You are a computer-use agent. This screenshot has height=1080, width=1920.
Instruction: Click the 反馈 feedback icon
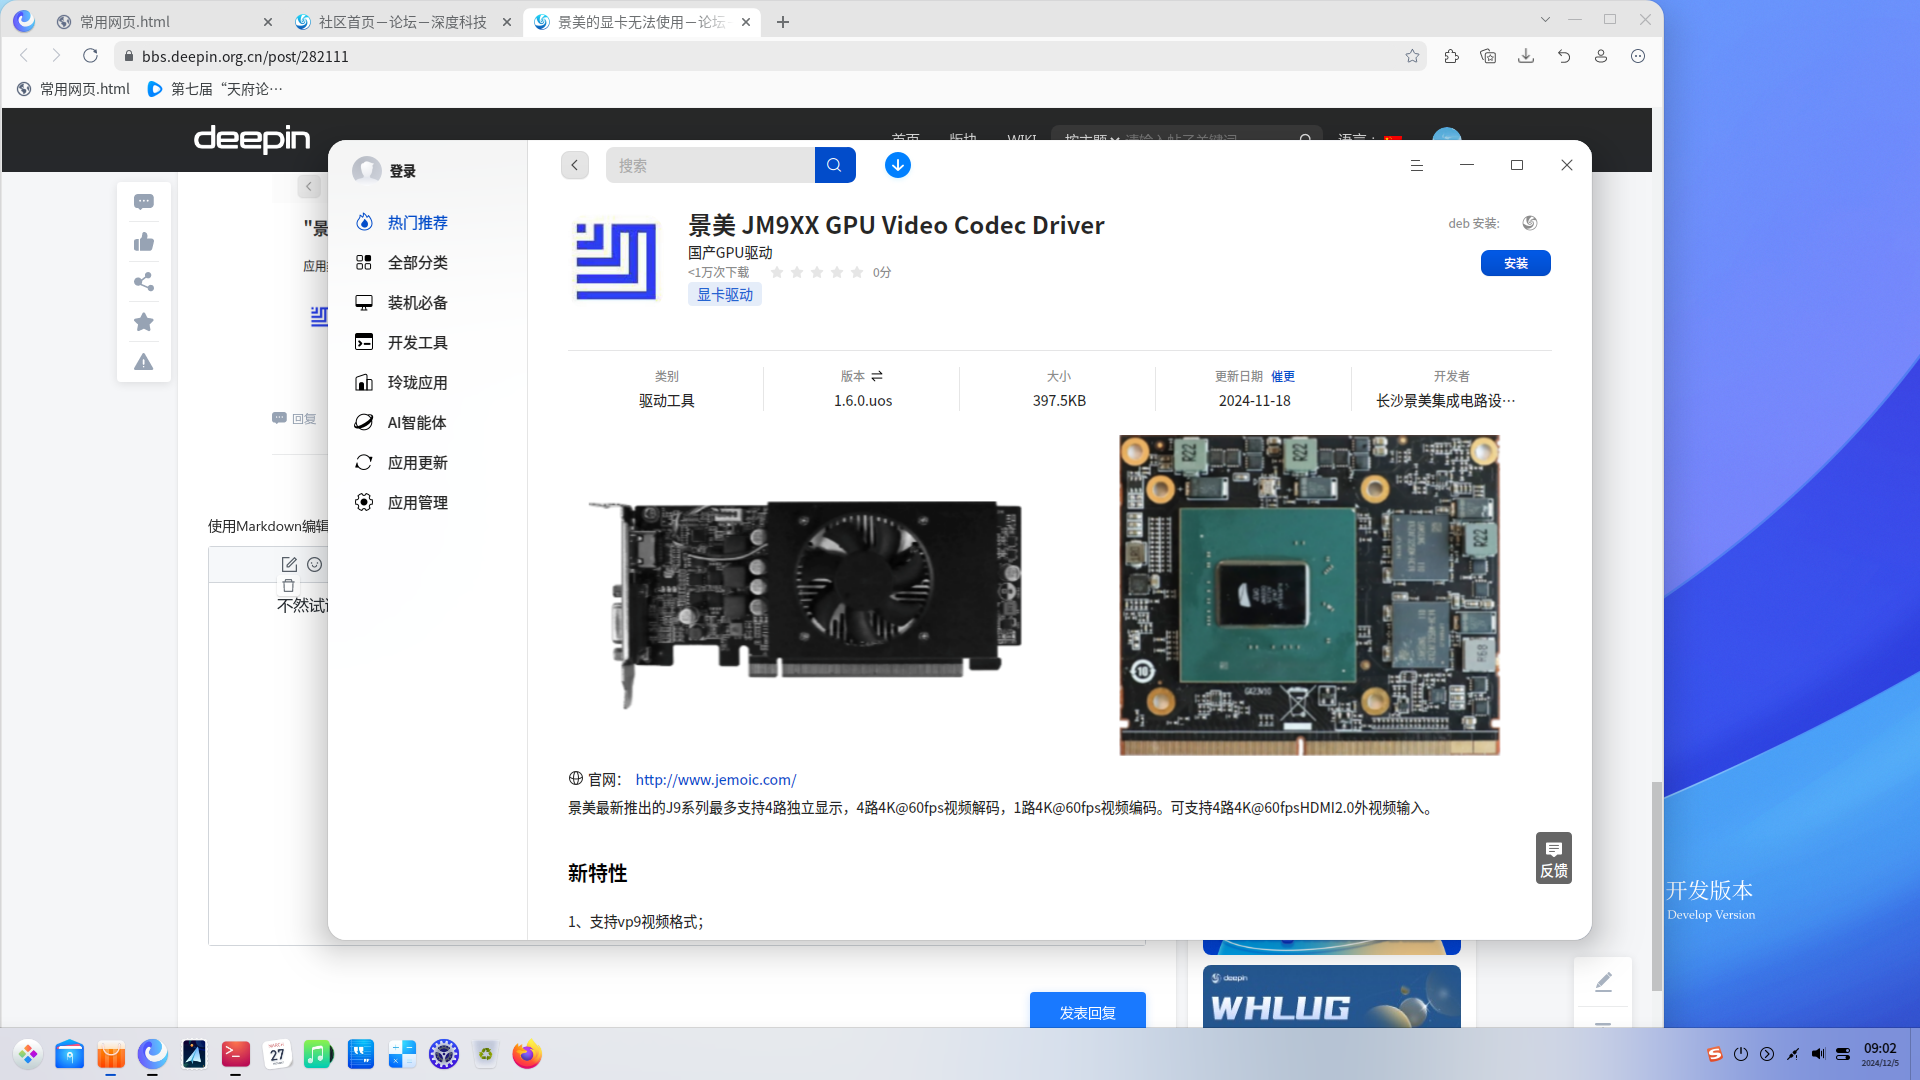click(1554, 858)
